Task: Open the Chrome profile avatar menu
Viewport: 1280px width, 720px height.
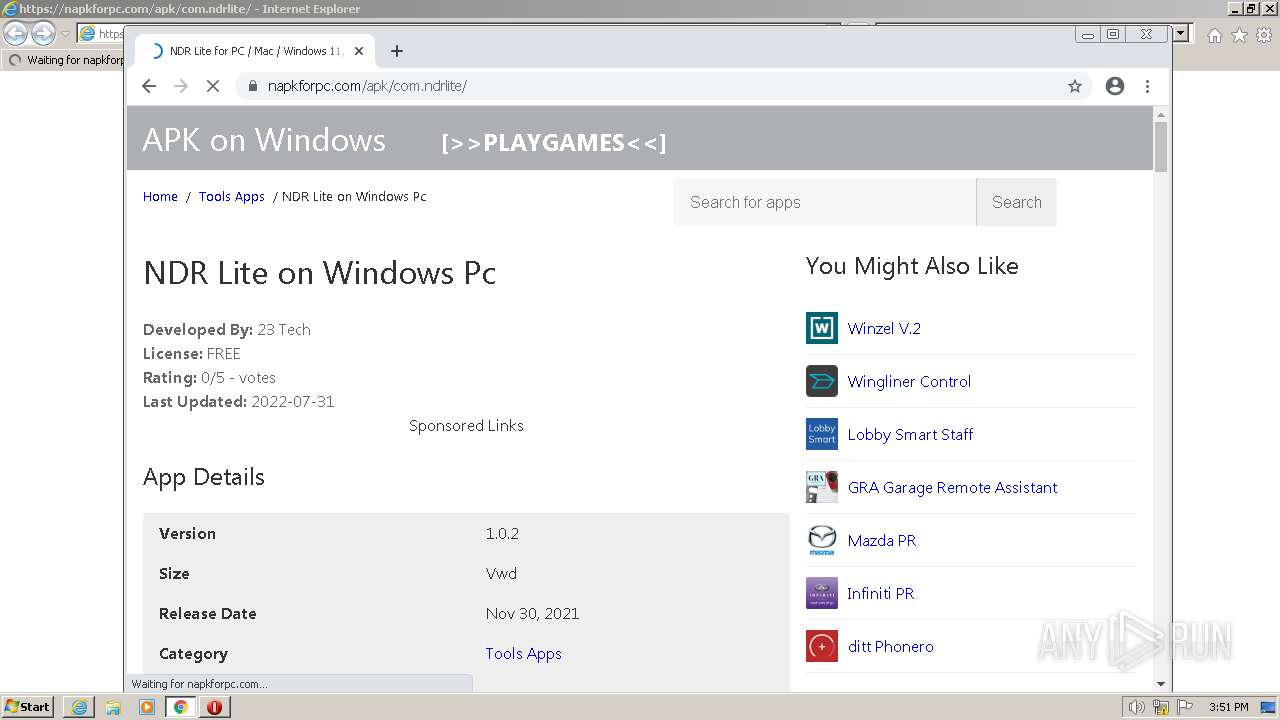Action: [x=1115, y=86]
